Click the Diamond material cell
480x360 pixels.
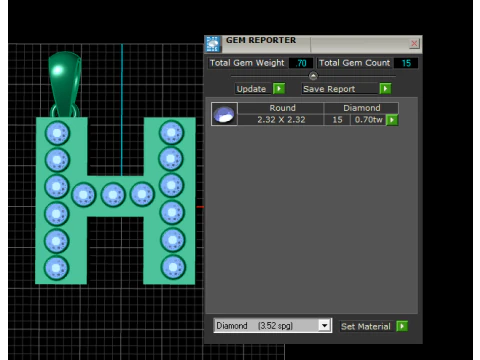click(362, 108)
